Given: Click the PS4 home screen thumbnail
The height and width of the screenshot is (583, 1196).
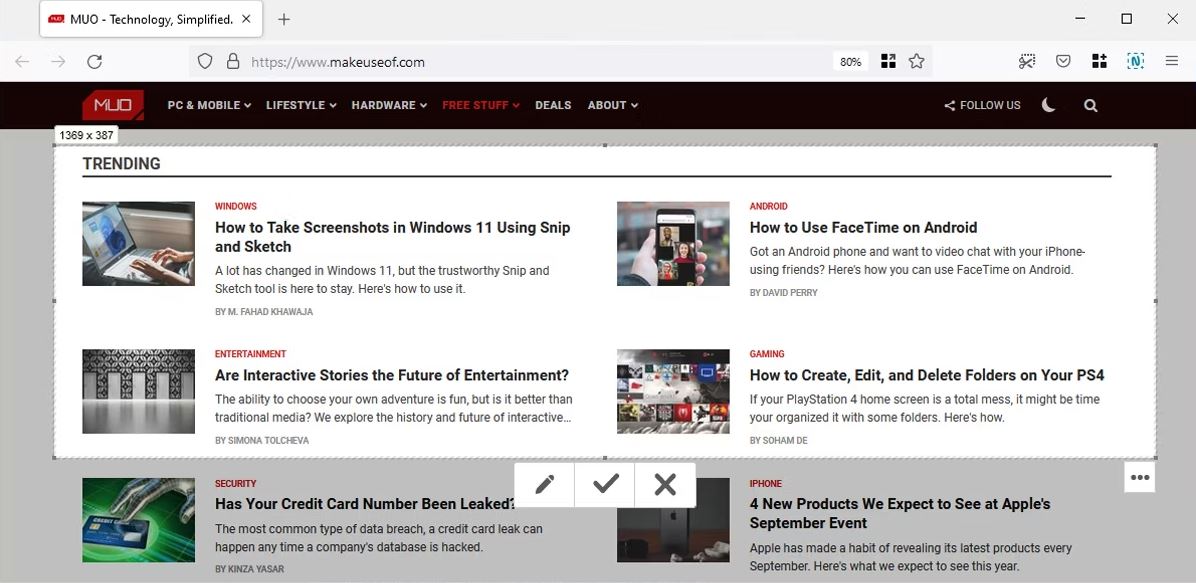Looking at the screenshot, I should [673, 391].
